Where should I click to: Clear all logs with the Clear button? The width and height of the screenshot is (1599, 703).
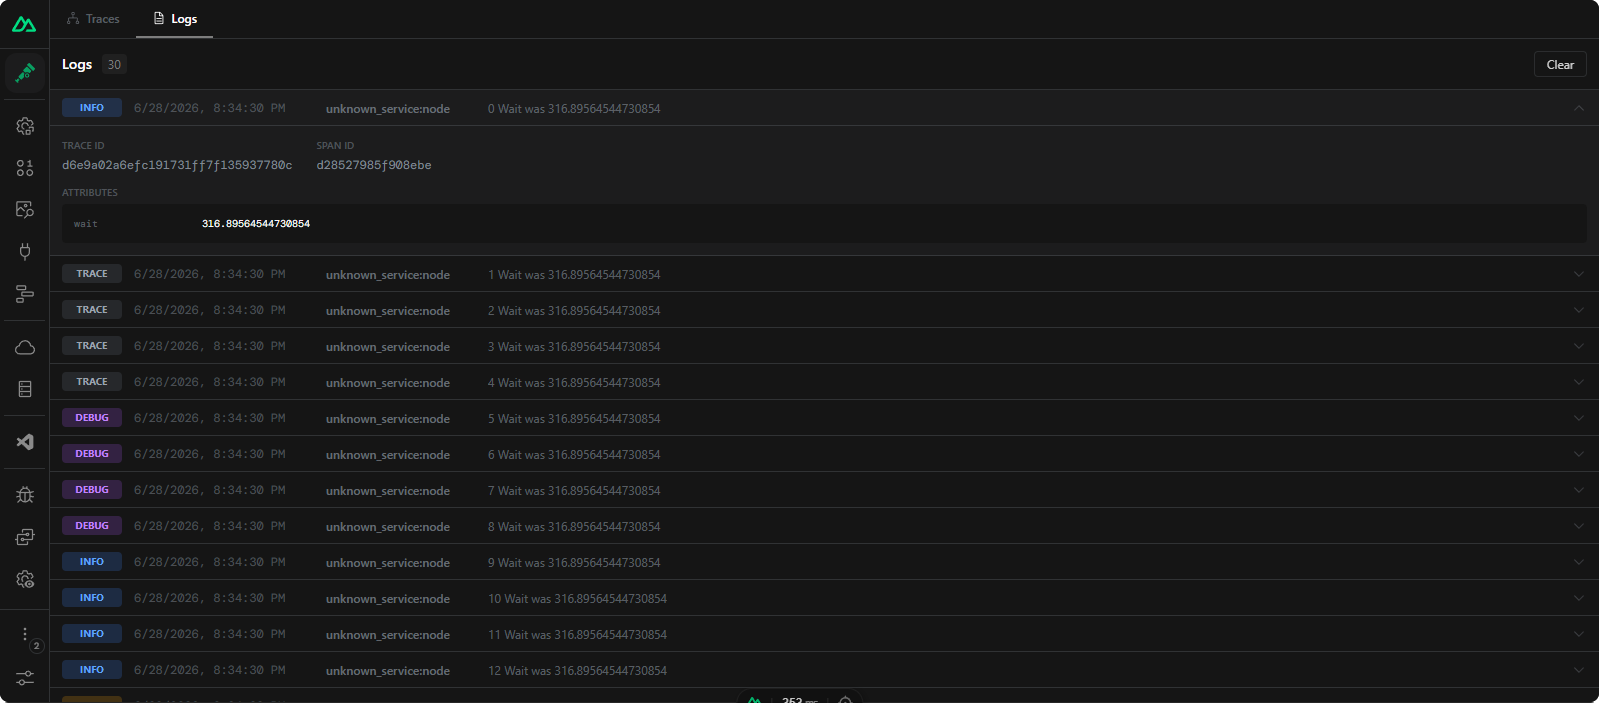(1560, 64)
